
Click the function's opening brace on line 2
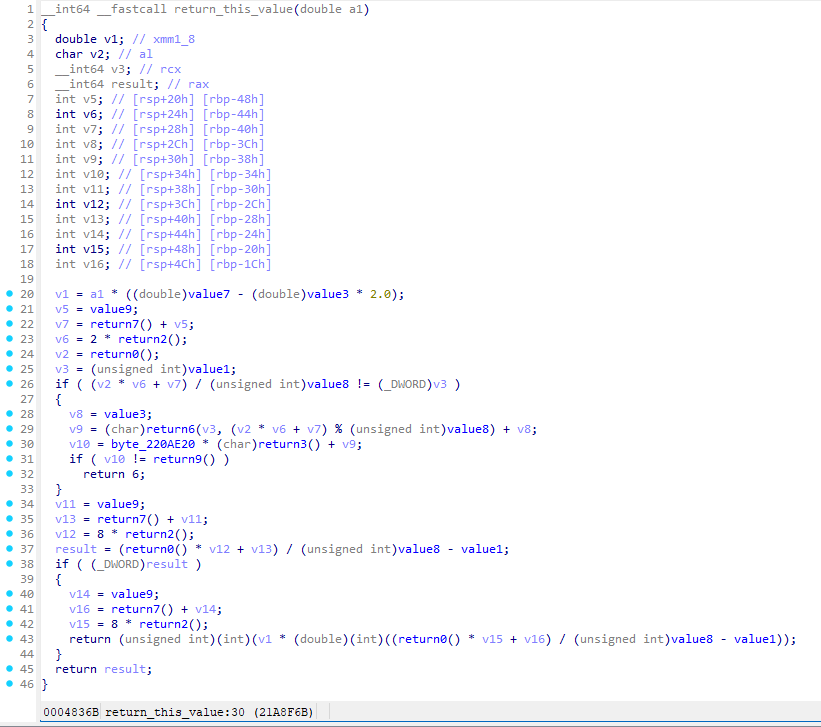45,24
